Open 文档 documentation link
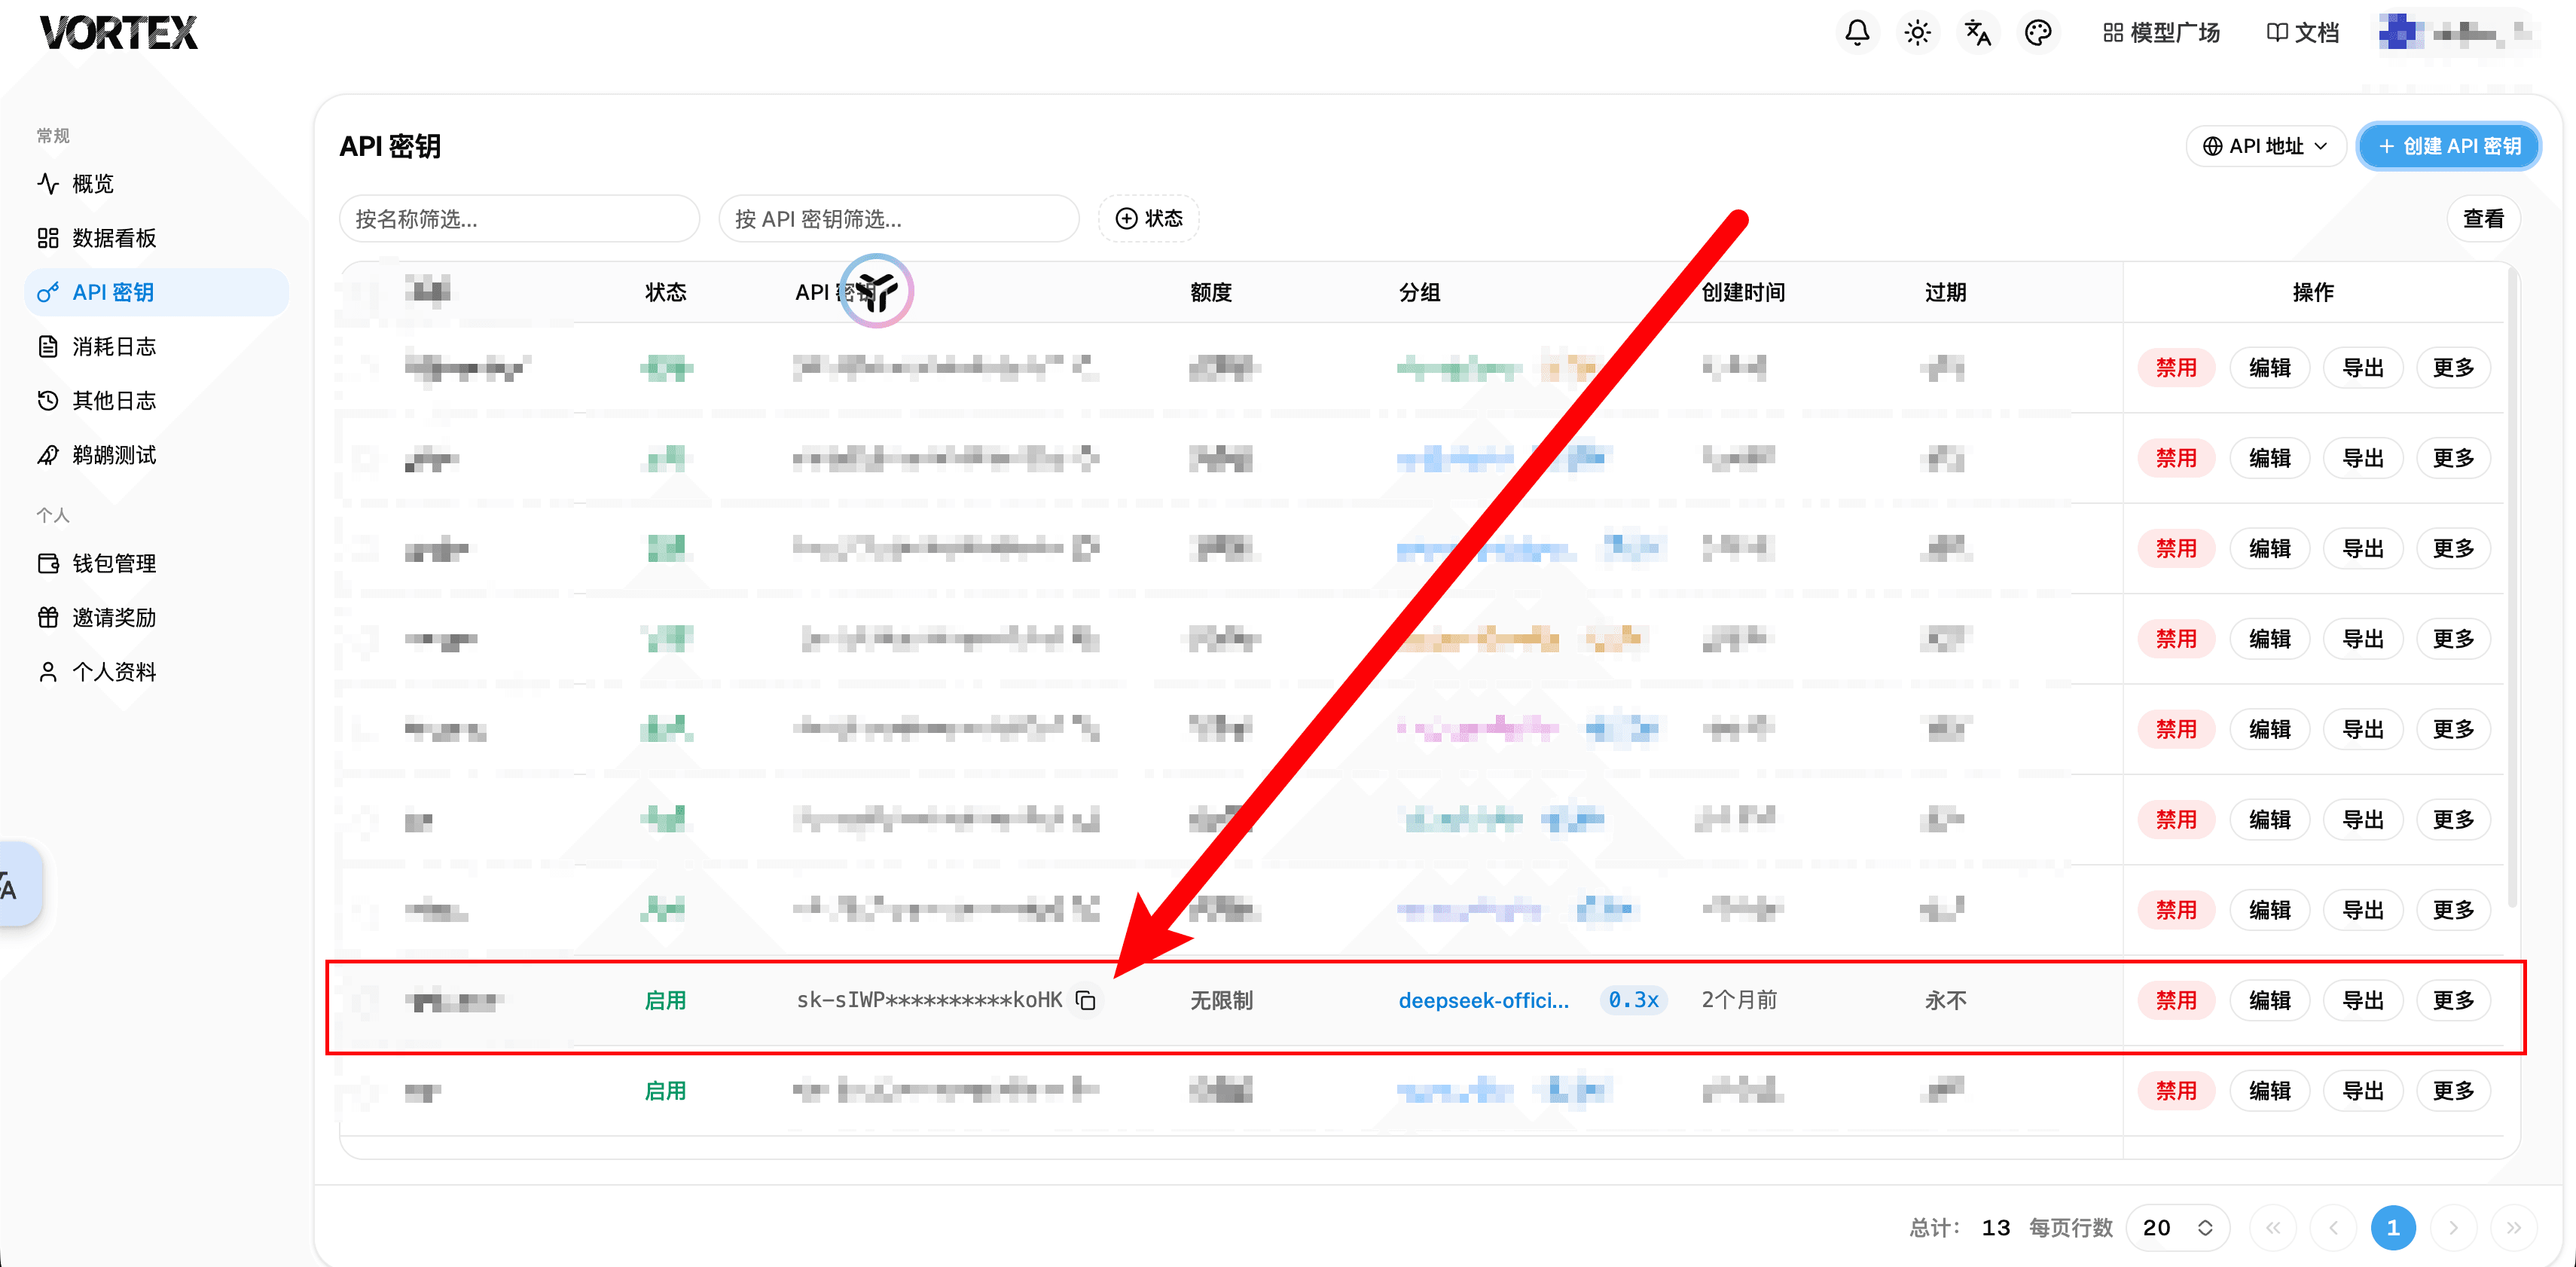This screenshot has height=1267, width=2576. click(x=2302, y=33)
